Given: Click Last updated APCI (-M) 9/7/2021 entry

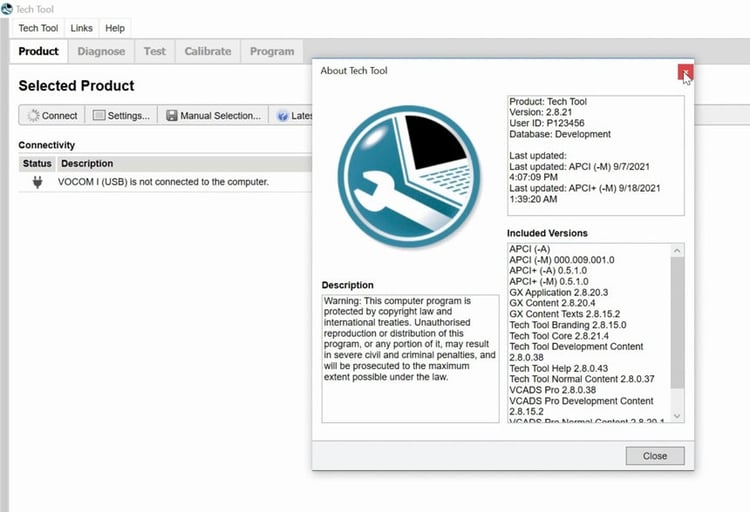Looking at the screenshot, I should pos(579,172).
